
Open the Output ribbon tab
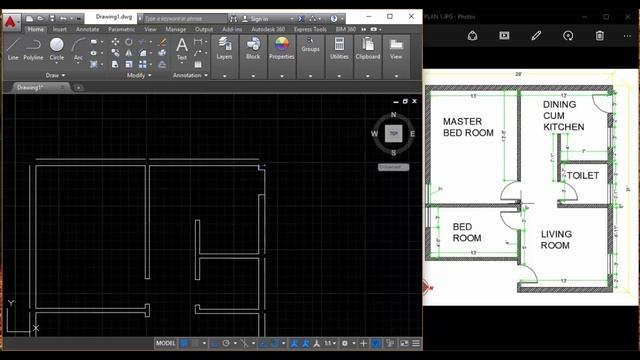(x=204, y=29)
